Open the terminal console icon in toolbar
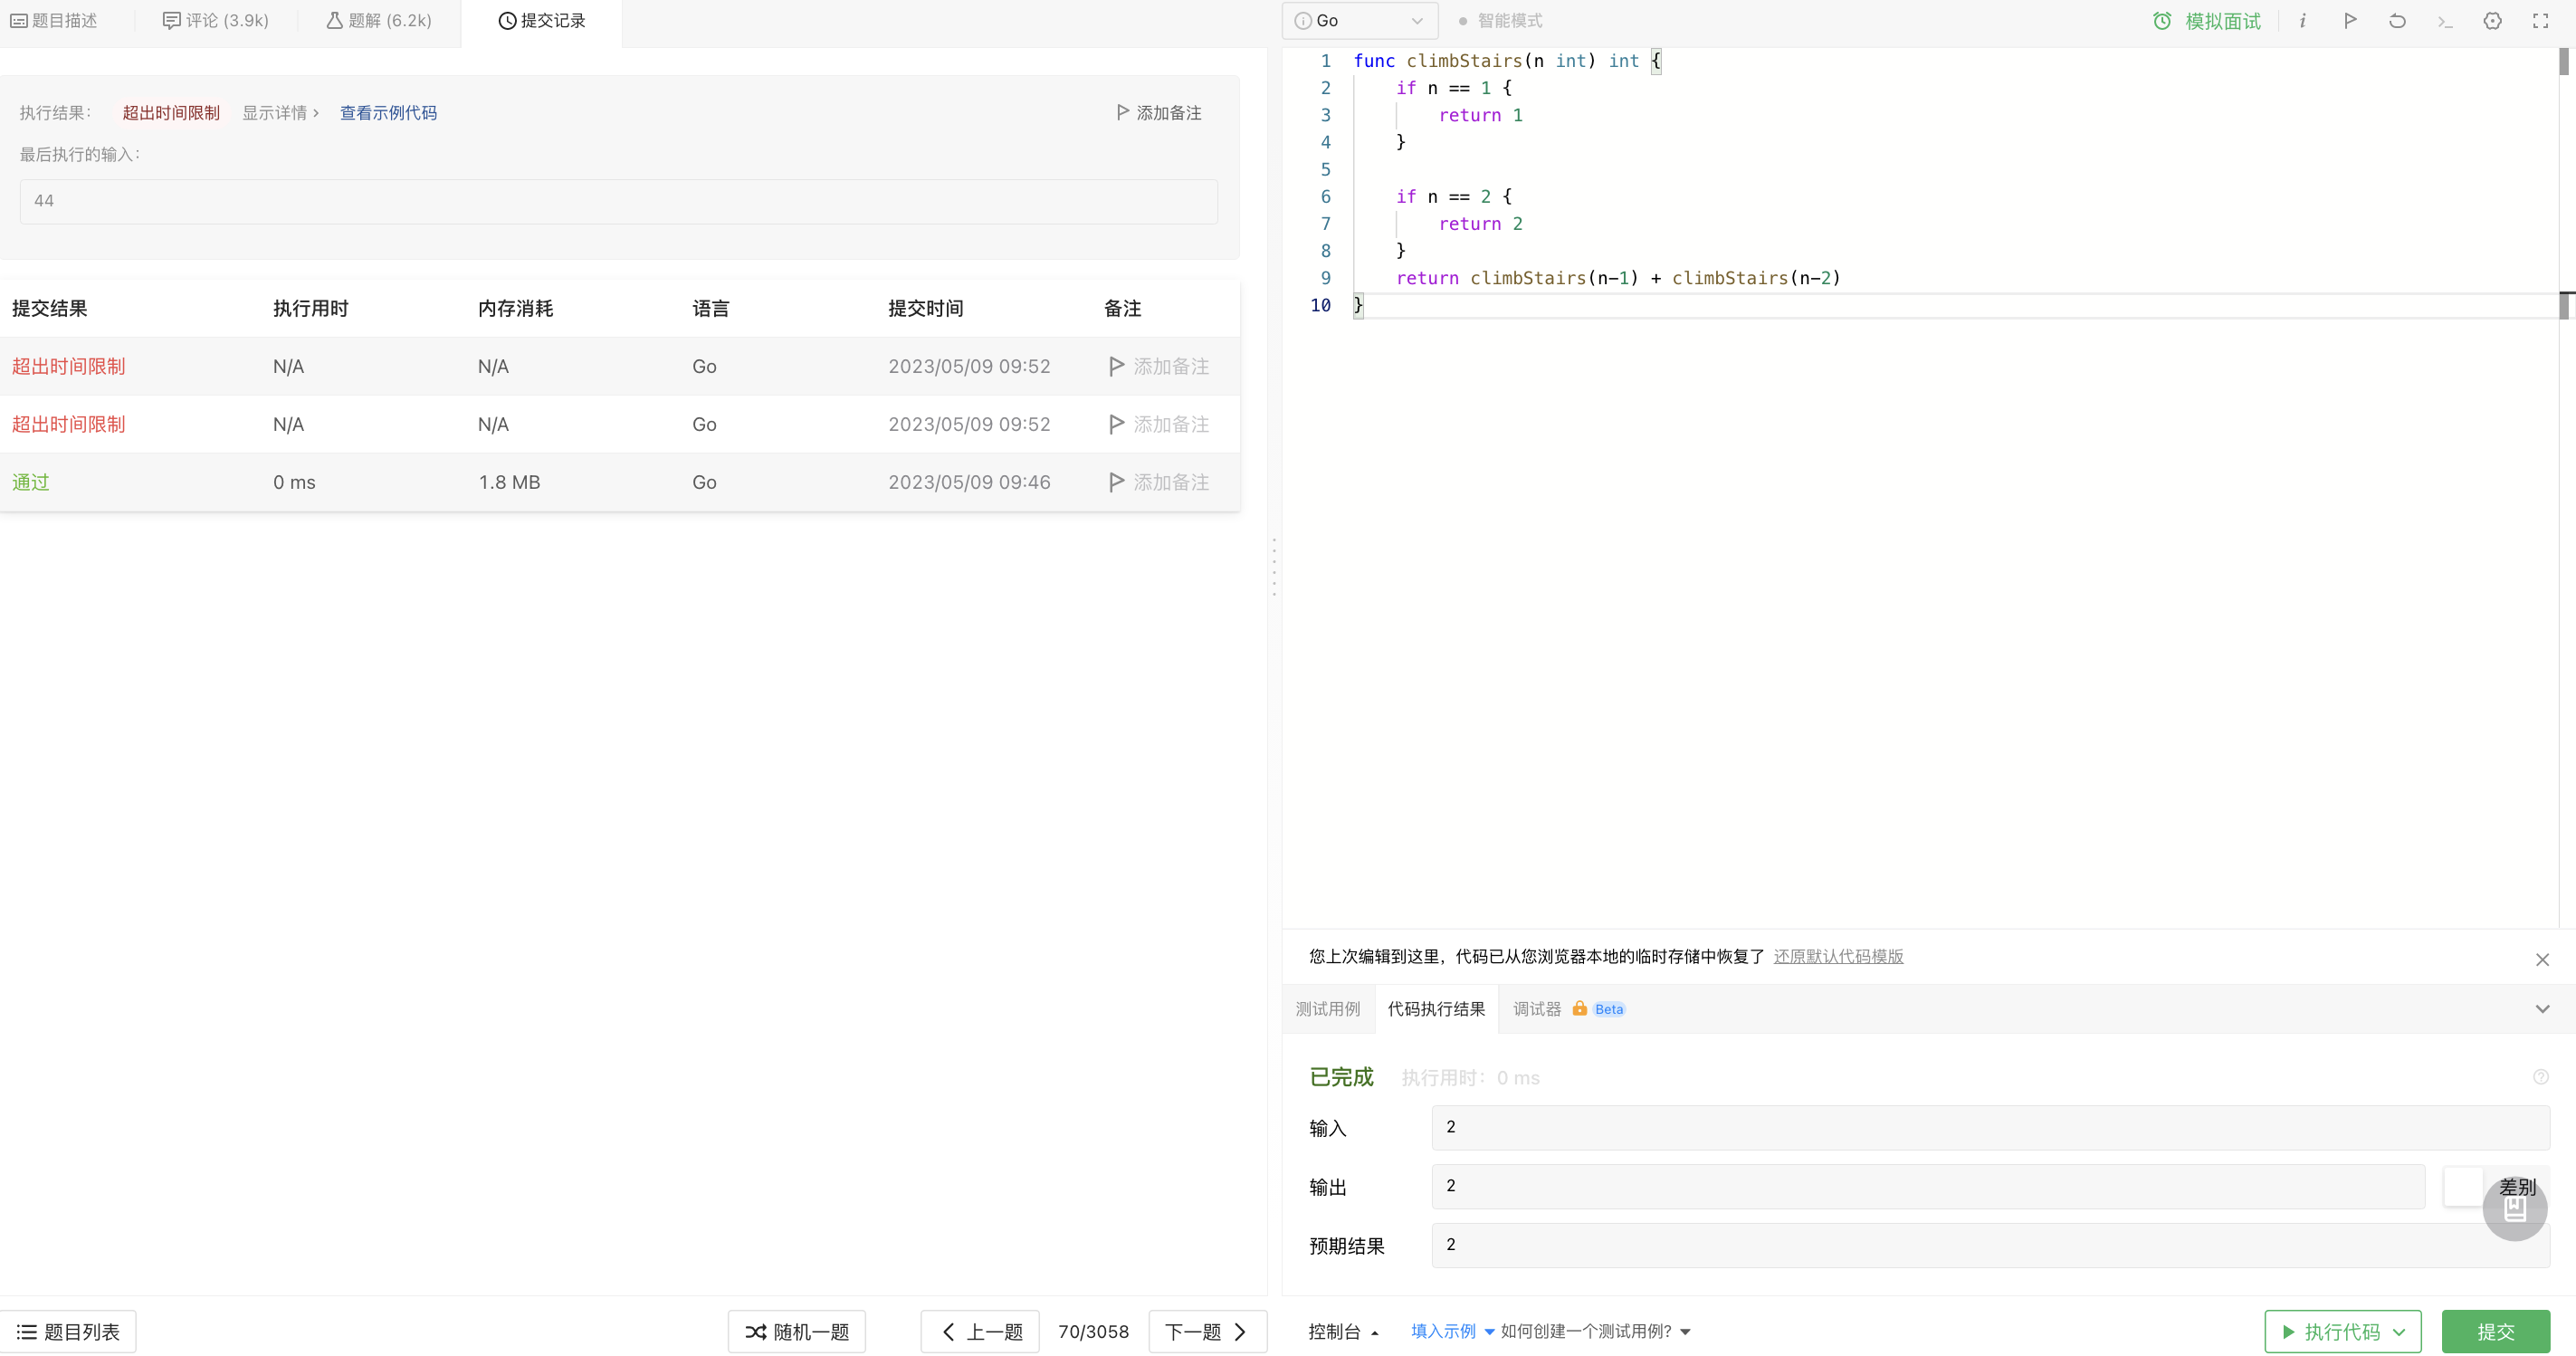The width and height of the screenshot is (2576, 1356). pos(2445,21)
